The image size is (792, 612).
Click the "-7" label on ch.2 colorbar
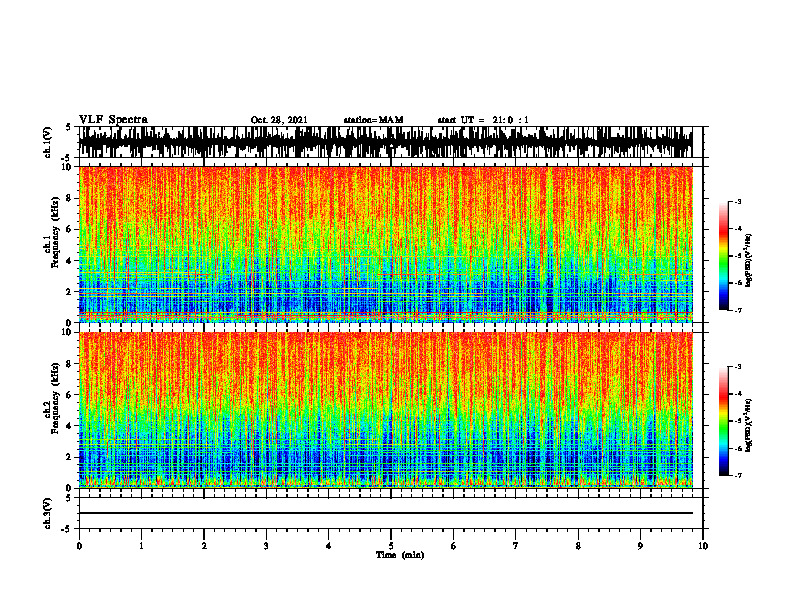pos(738,475)
